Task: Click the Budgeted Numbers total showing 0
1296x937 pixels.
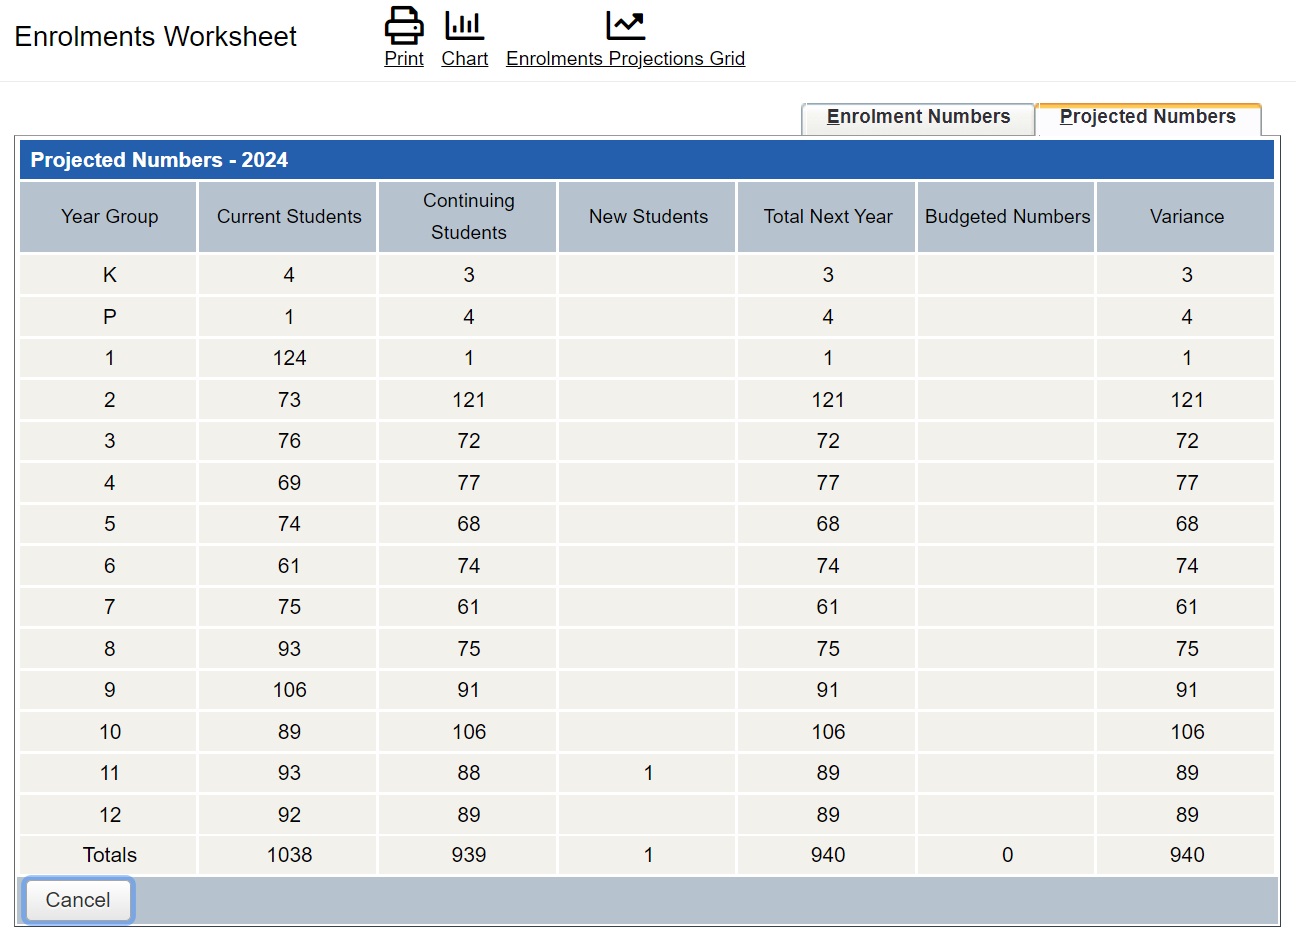Action: click(1007, 855)
